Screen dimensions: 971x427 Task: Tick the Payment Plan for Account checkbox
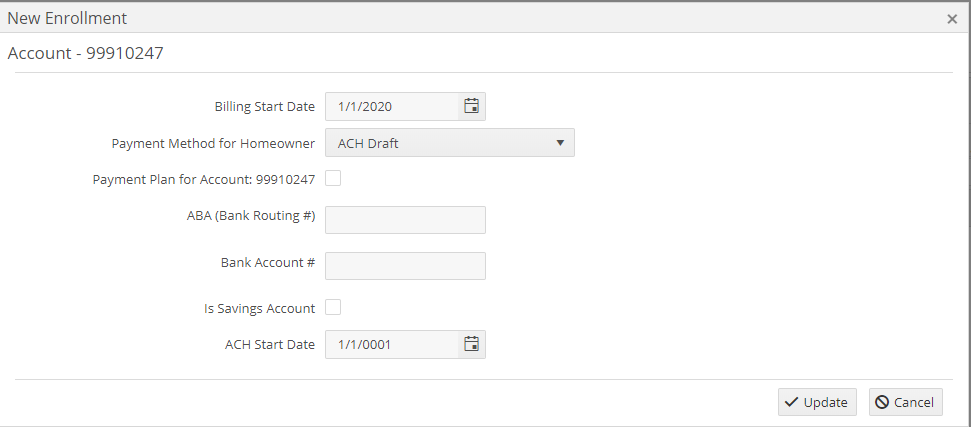[x=333, y=178]
